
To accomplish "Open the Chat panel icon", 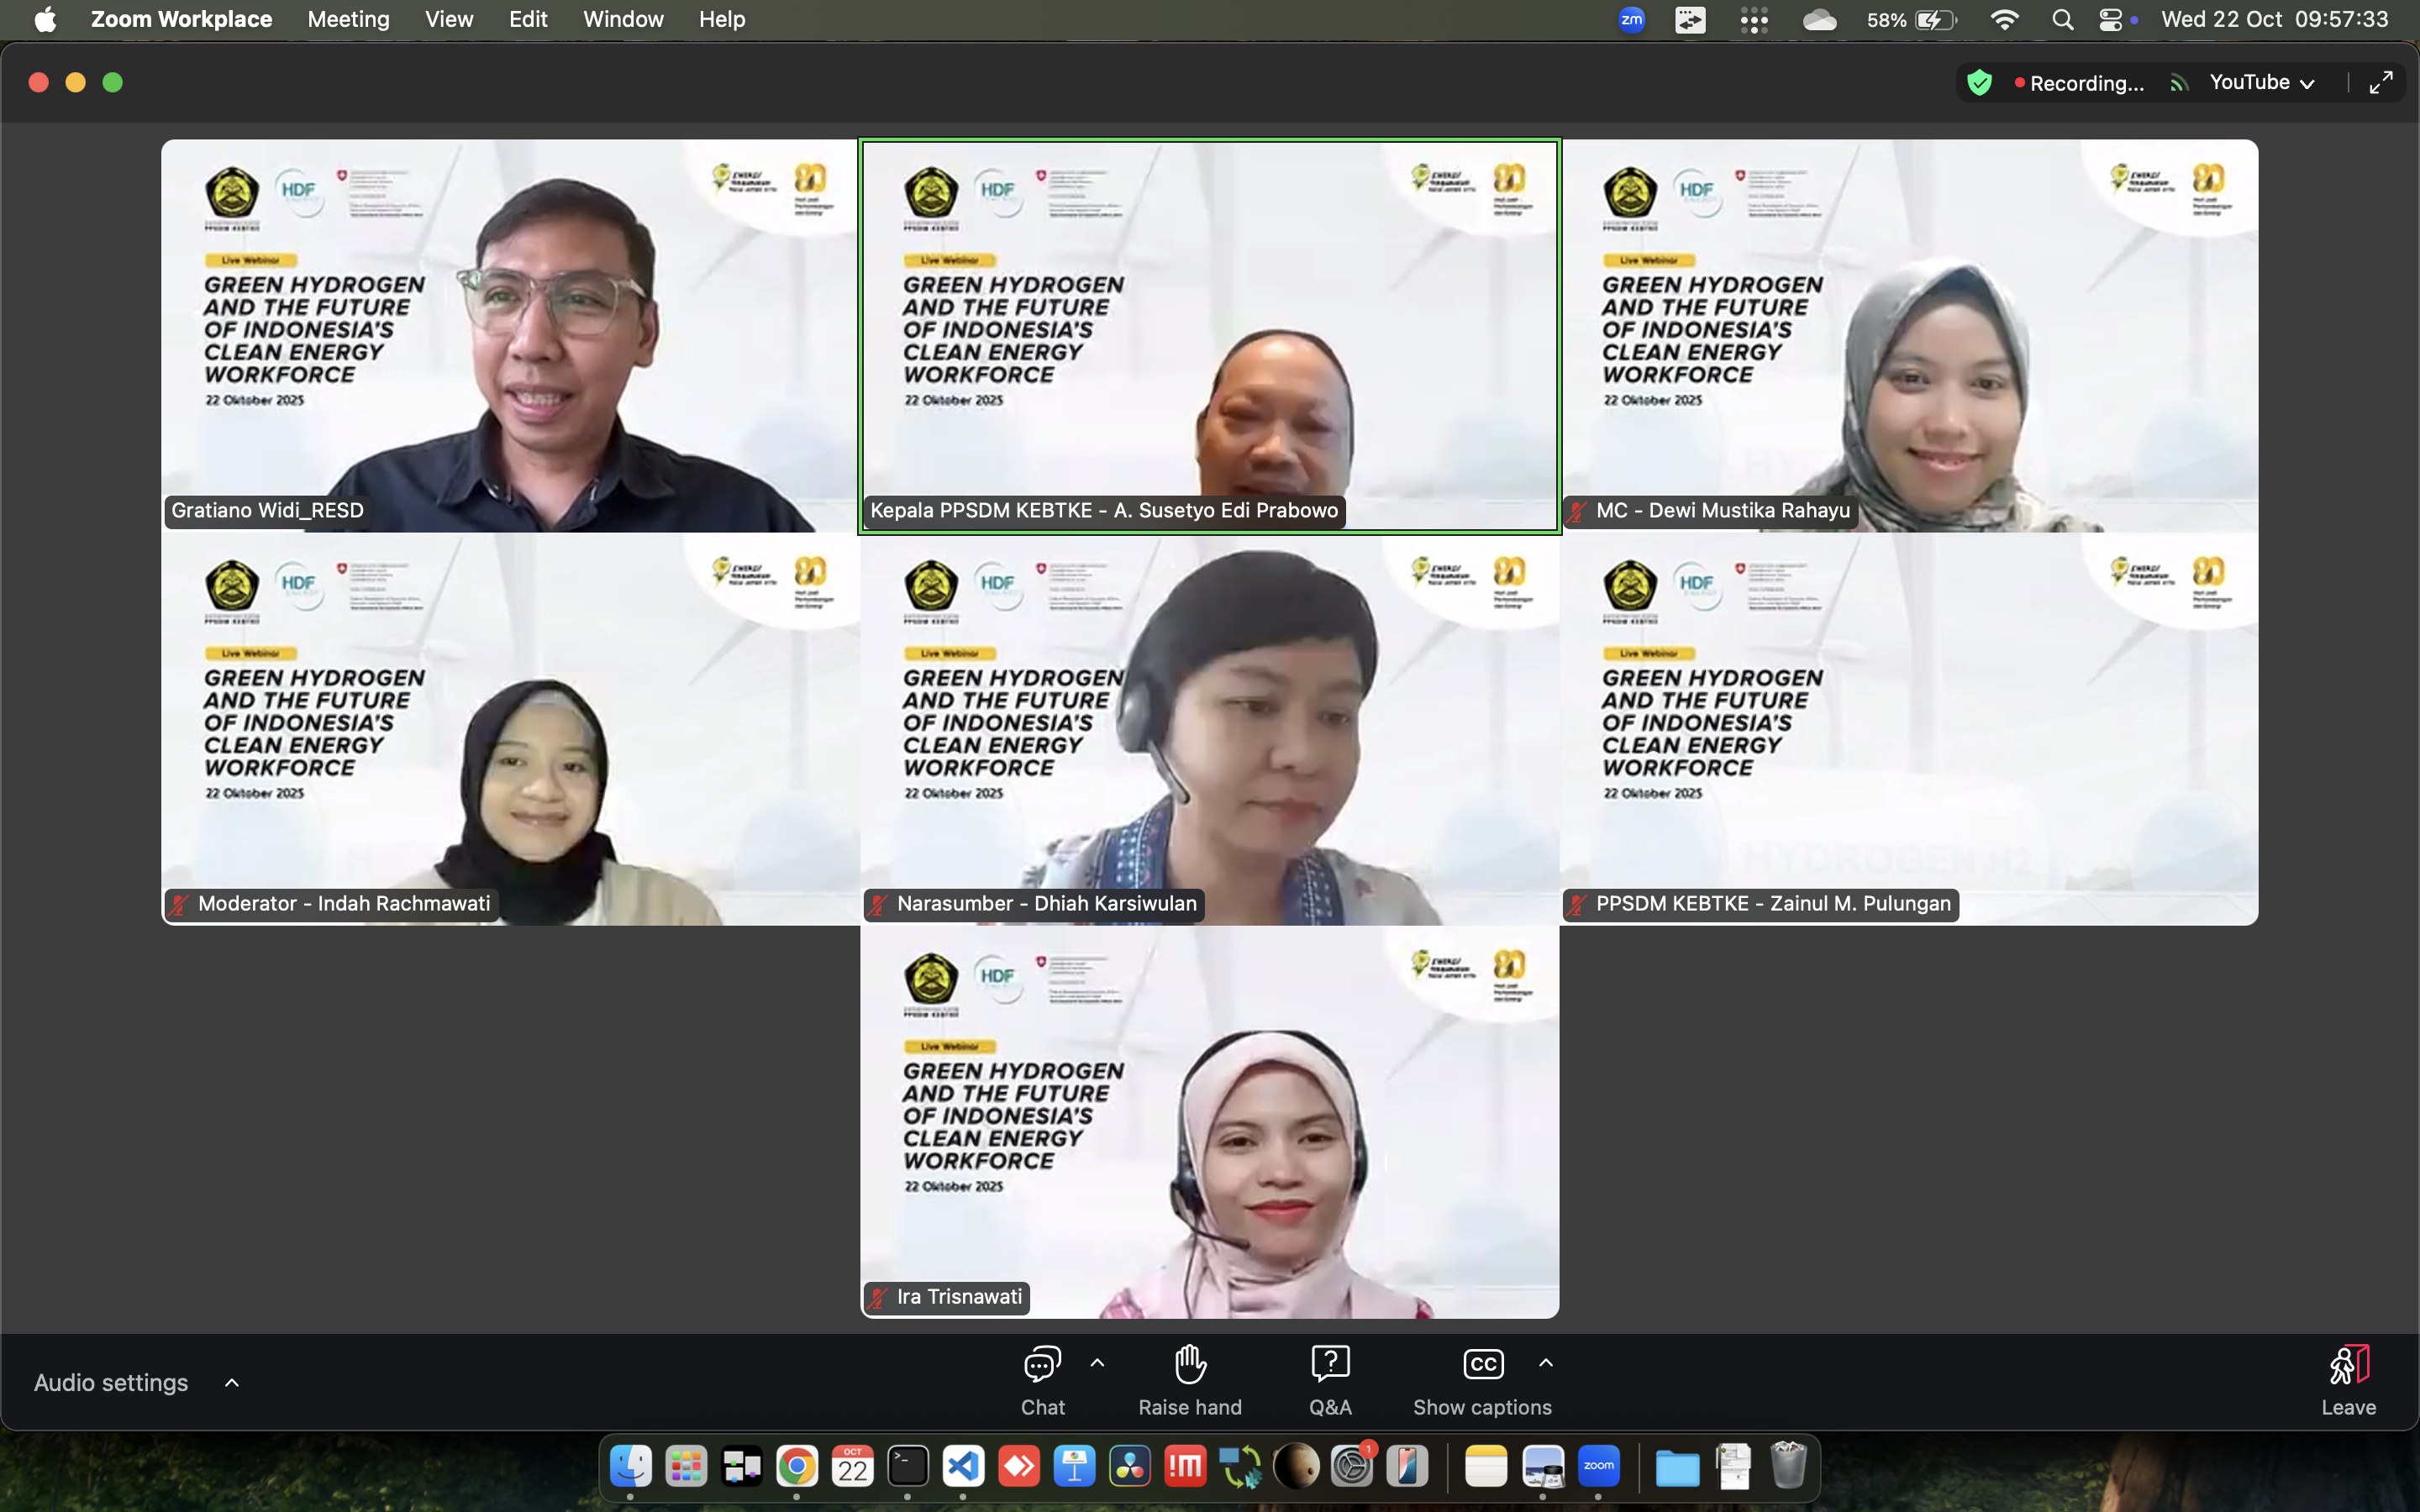I will pos(1041,1365).
